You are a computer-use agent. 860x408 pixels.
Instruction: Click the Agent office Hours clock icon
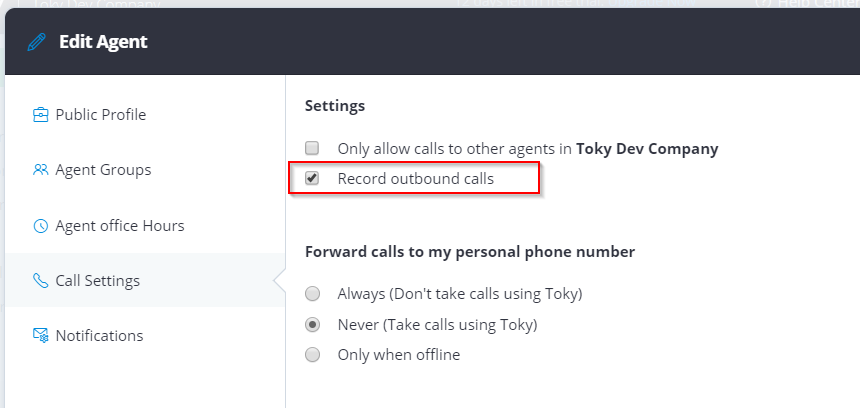(41, 226)
